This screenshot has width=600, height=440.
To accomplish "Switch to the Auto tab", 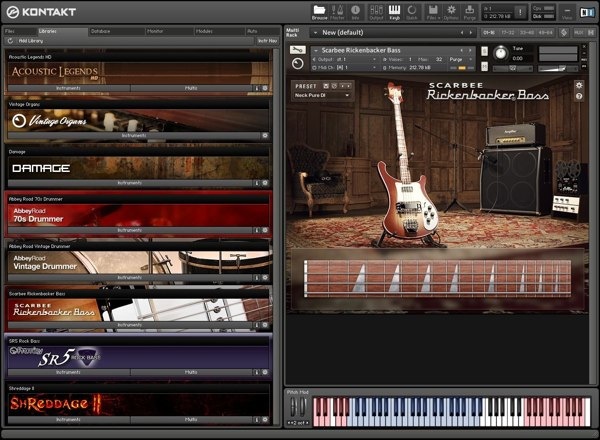I will (x=262, y=31).
